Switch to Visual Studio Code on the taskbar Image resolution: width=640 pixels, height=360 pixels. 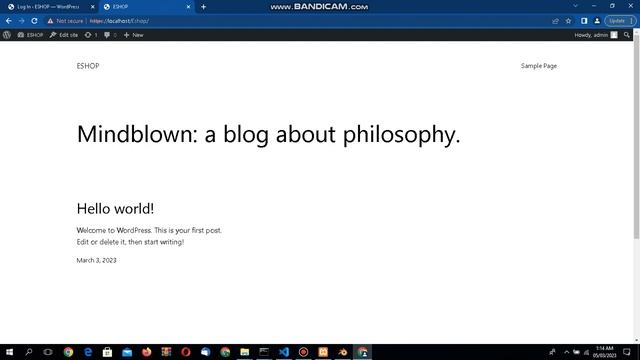(x=284, y=352)
